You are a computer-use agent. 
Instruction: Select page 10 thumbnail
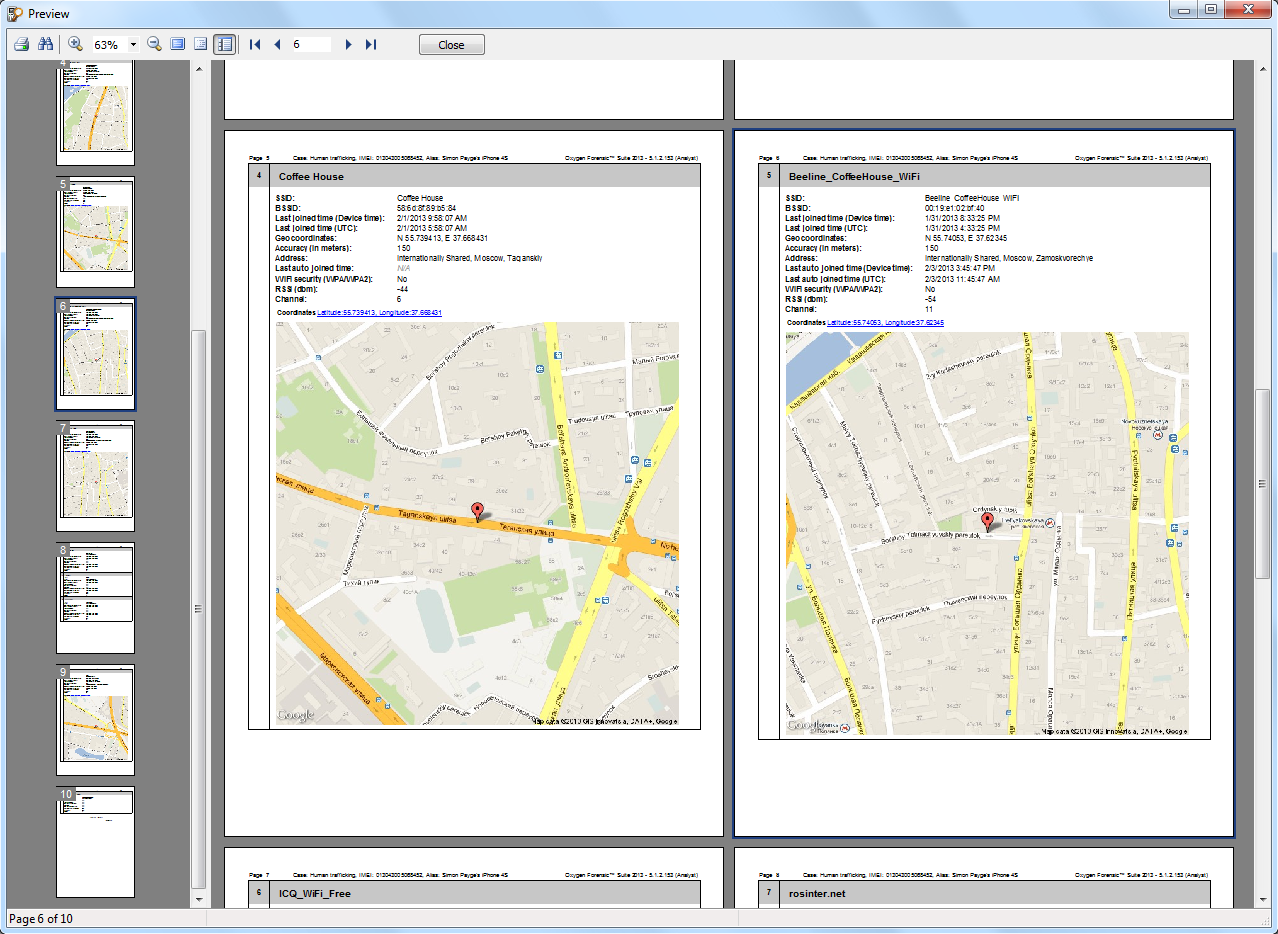(x=95, y=842)
